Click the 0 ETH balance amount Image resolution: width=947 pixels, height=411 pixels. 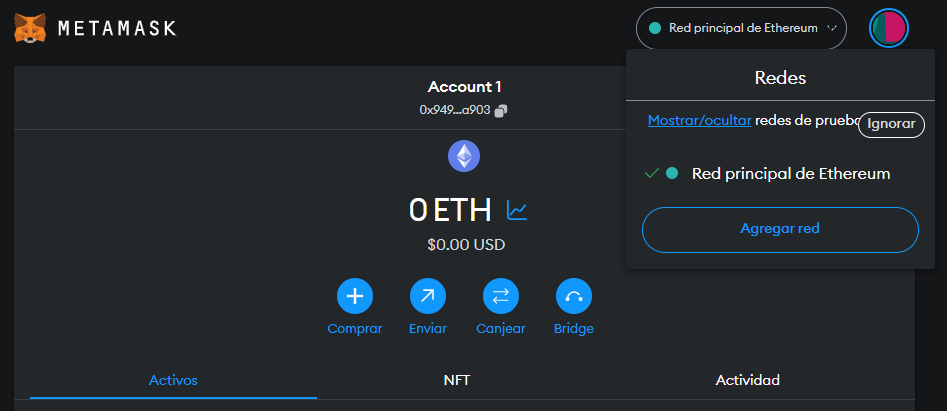(450, 210)
